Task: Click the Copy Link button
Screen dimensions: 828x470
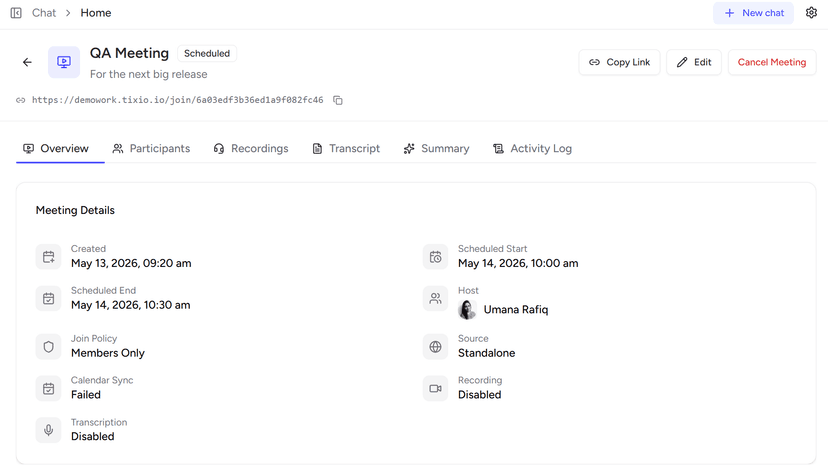Action: (x=619, y=62)
